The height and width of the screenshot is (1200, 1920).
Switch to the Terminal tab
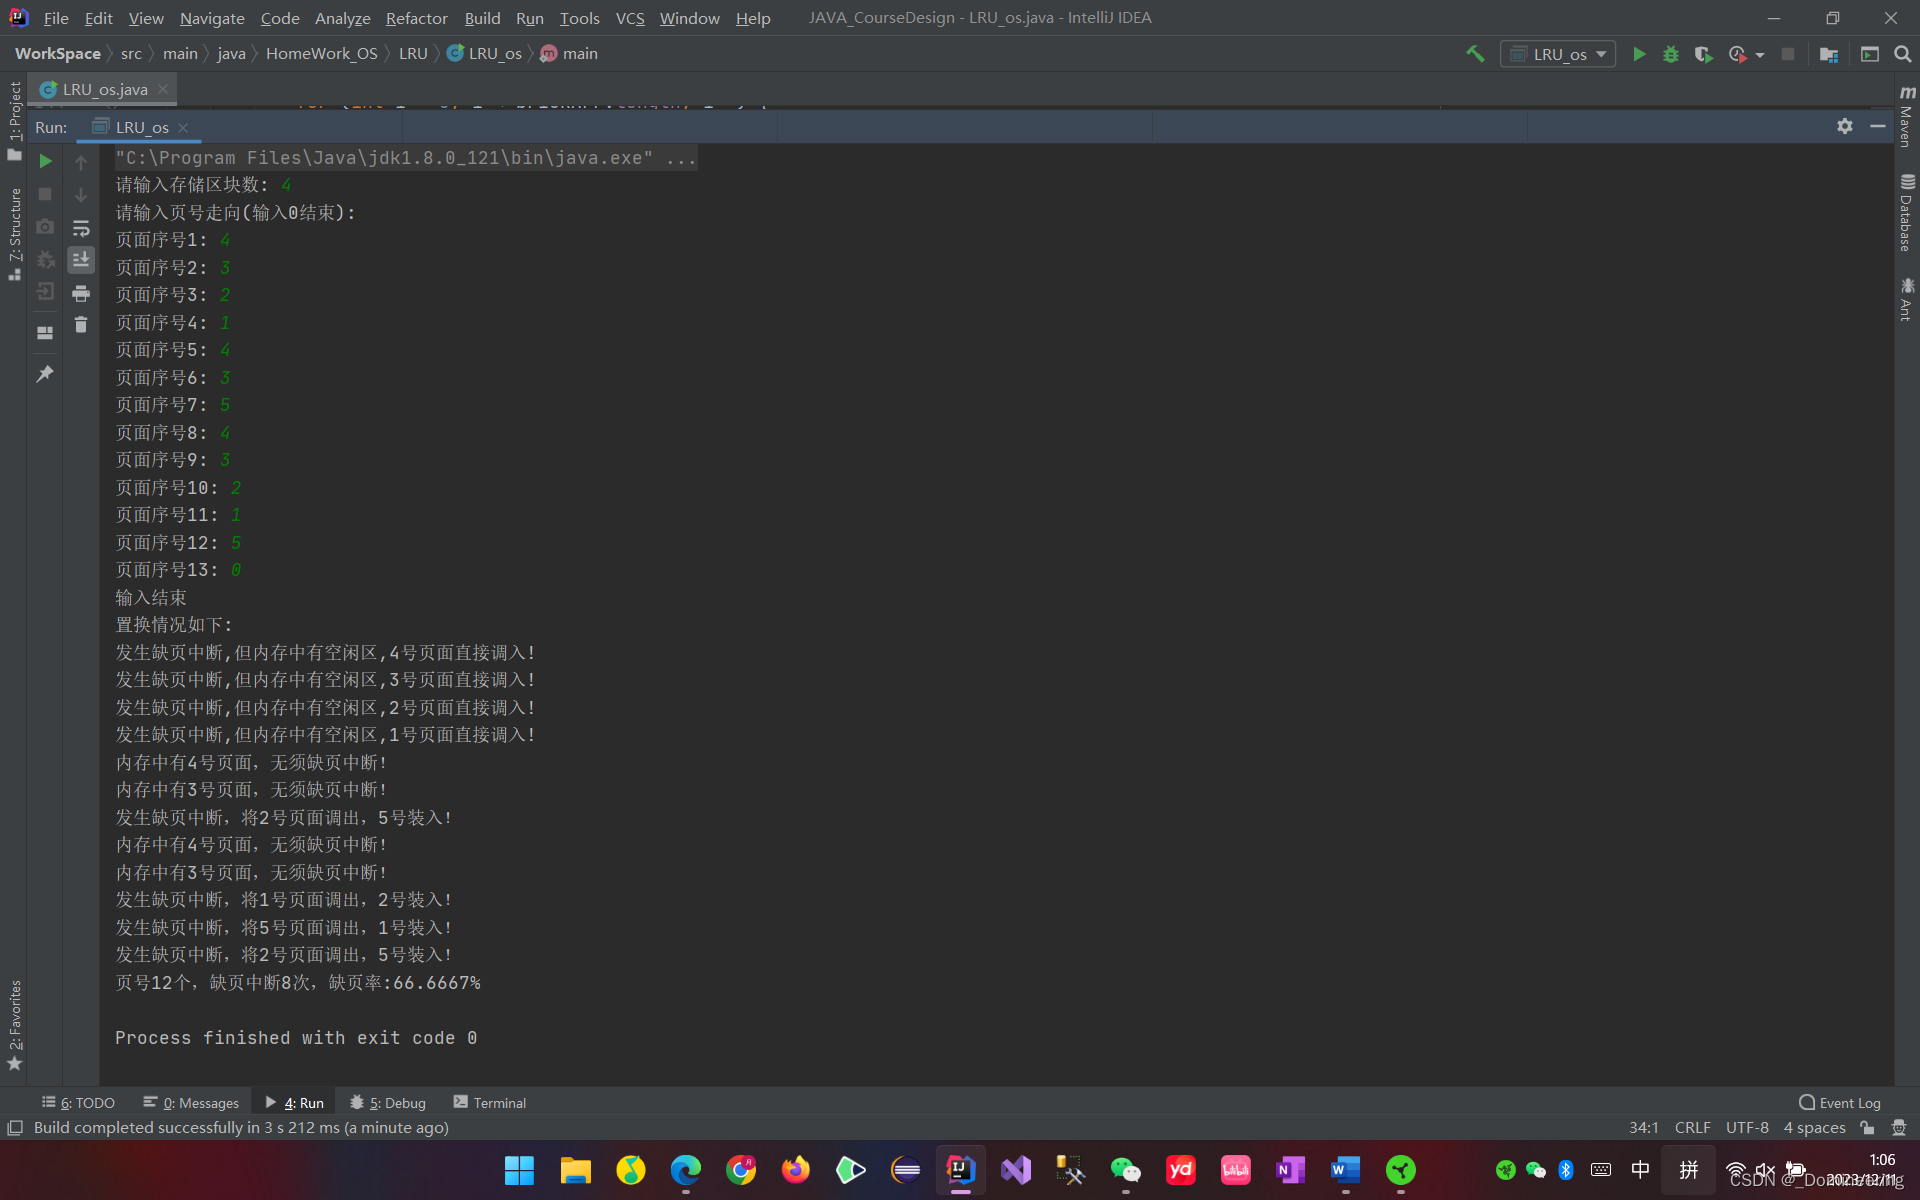tap(489, 1103)
